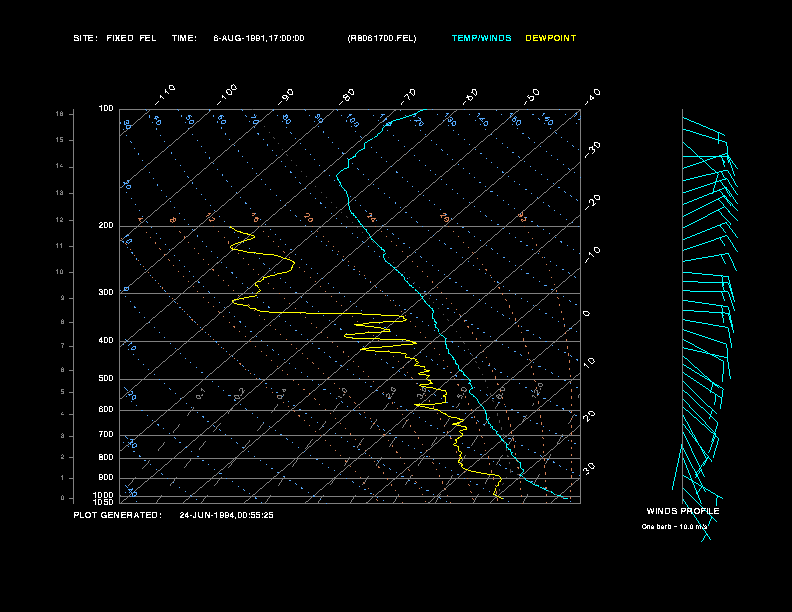Click the '30' right-side temperature label
The width and height of the screenshot is (792, 612).
[589, 469]
